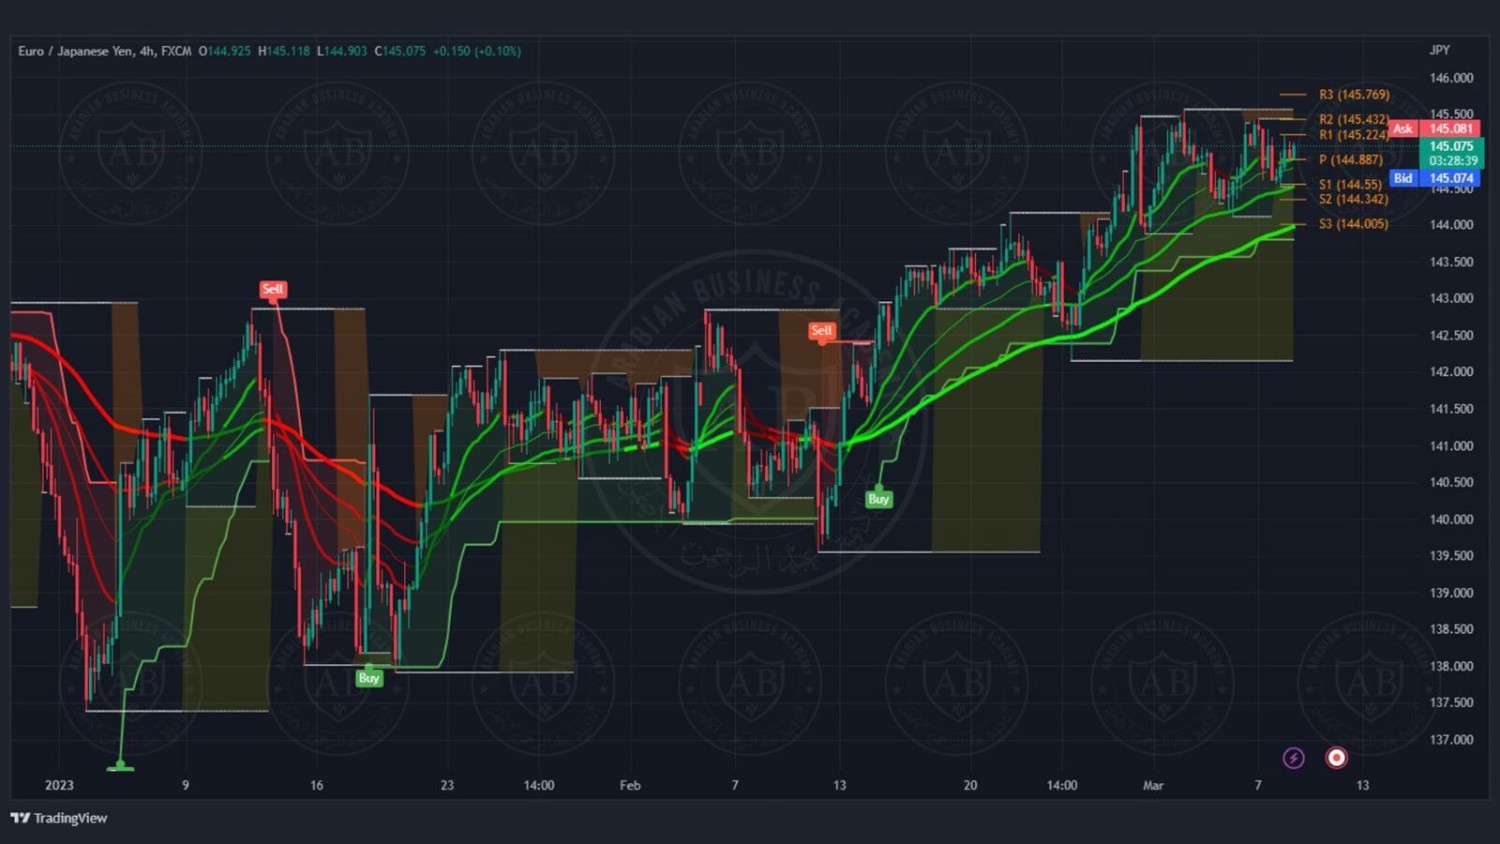
Task: Select the S3 (144.005) pivot label
Action: click(x=1354, y=224)
